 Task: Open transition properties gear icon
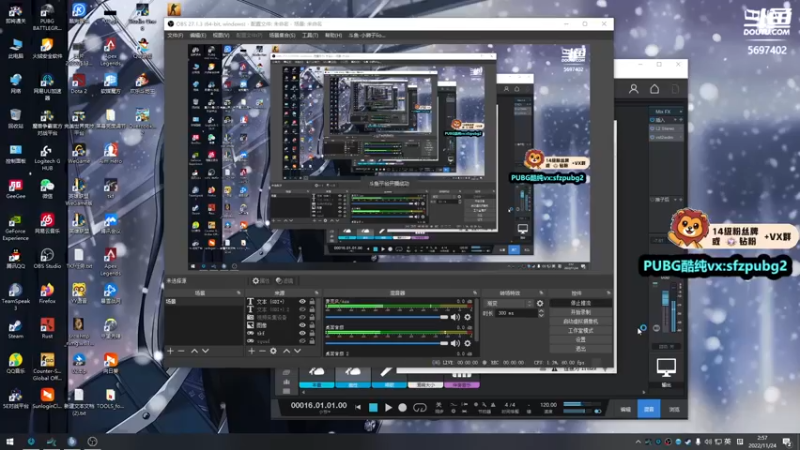[540, 303]
